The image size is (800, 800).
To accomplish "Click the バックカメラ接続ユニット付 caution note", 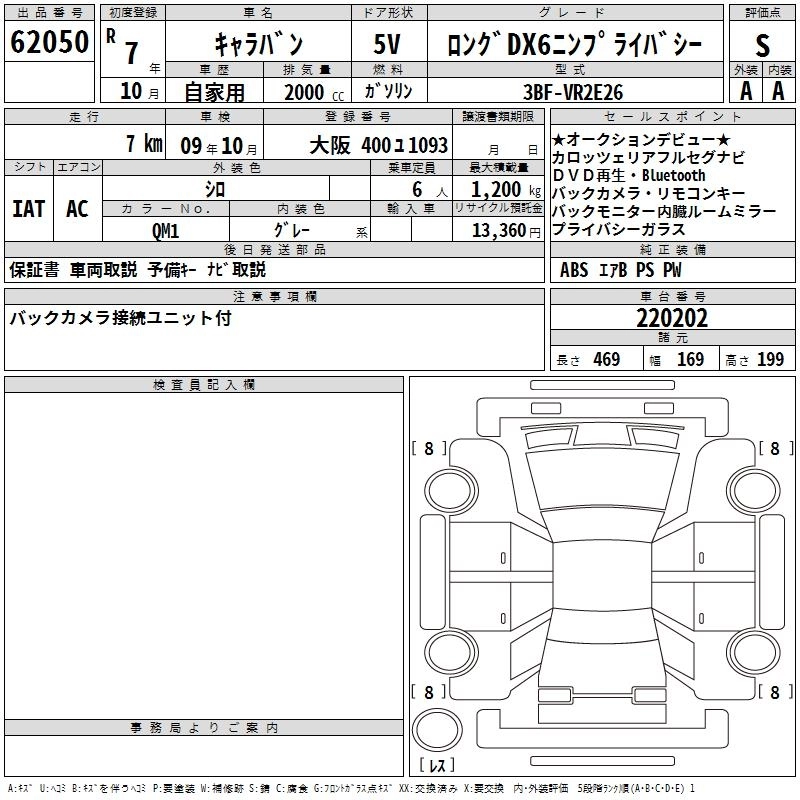I will coord(120,319).
